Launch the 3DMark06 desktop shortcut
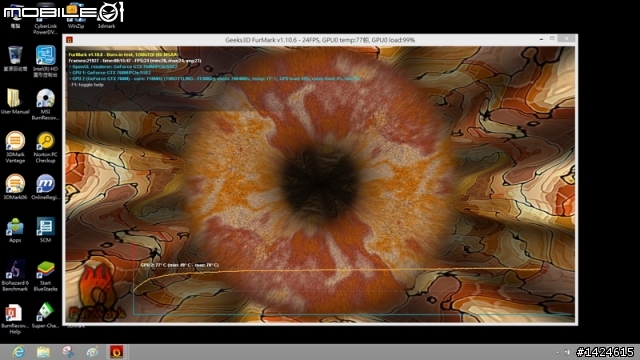This screenshot has height=360, width=640. tap(15, 187)
